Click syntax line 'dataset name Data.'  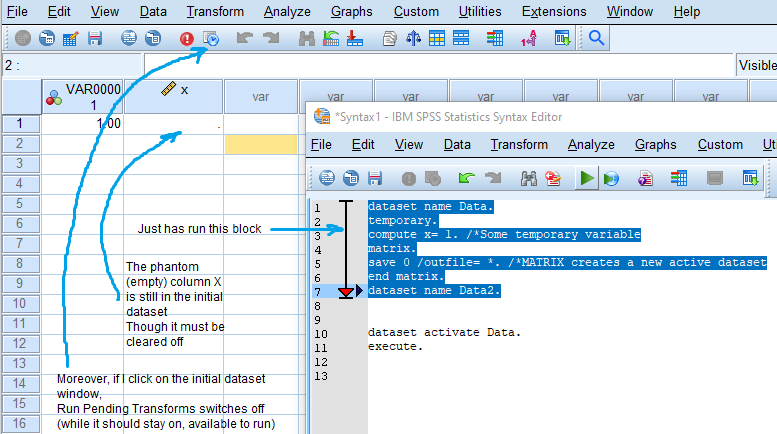pyautogui.click(x=431, y=207)
